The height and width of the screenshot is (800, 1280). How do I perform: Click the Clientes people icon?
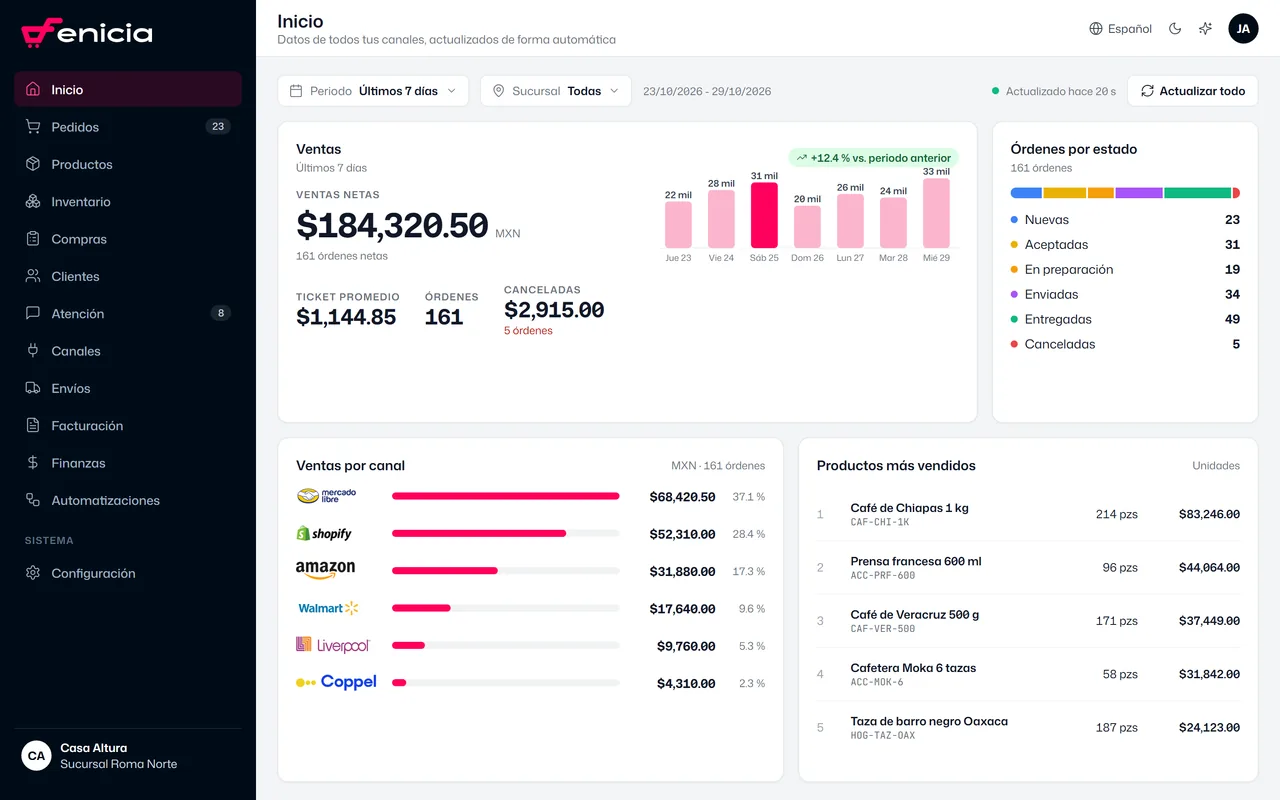click(x=33, y=276)
